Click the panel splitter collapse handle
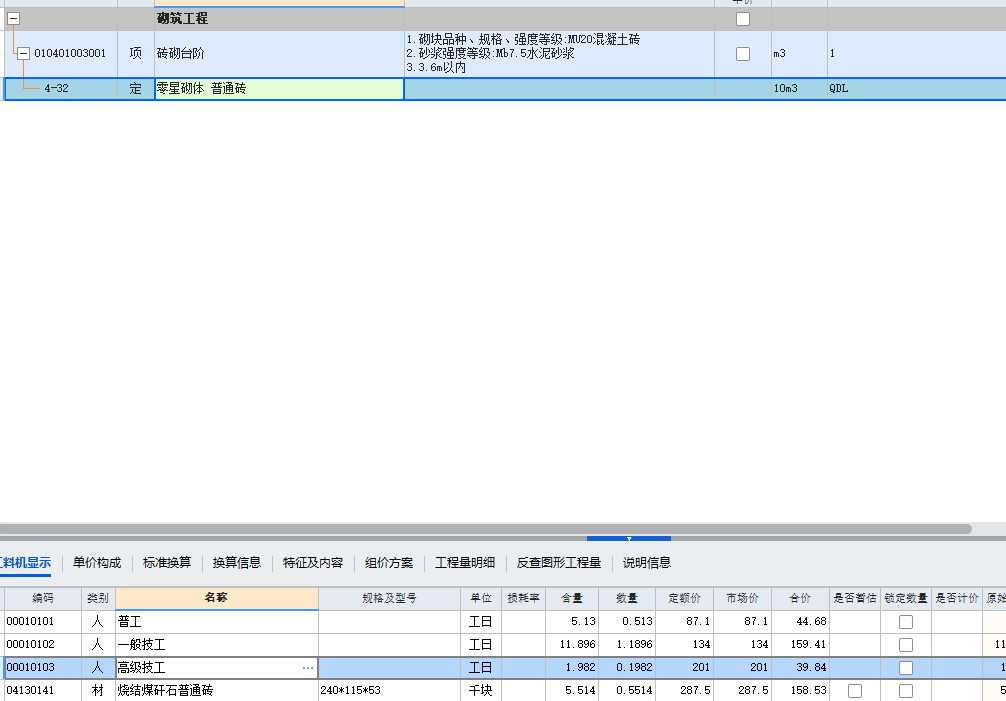This screenshot has height=701, width=1006. tap(629, 539)
